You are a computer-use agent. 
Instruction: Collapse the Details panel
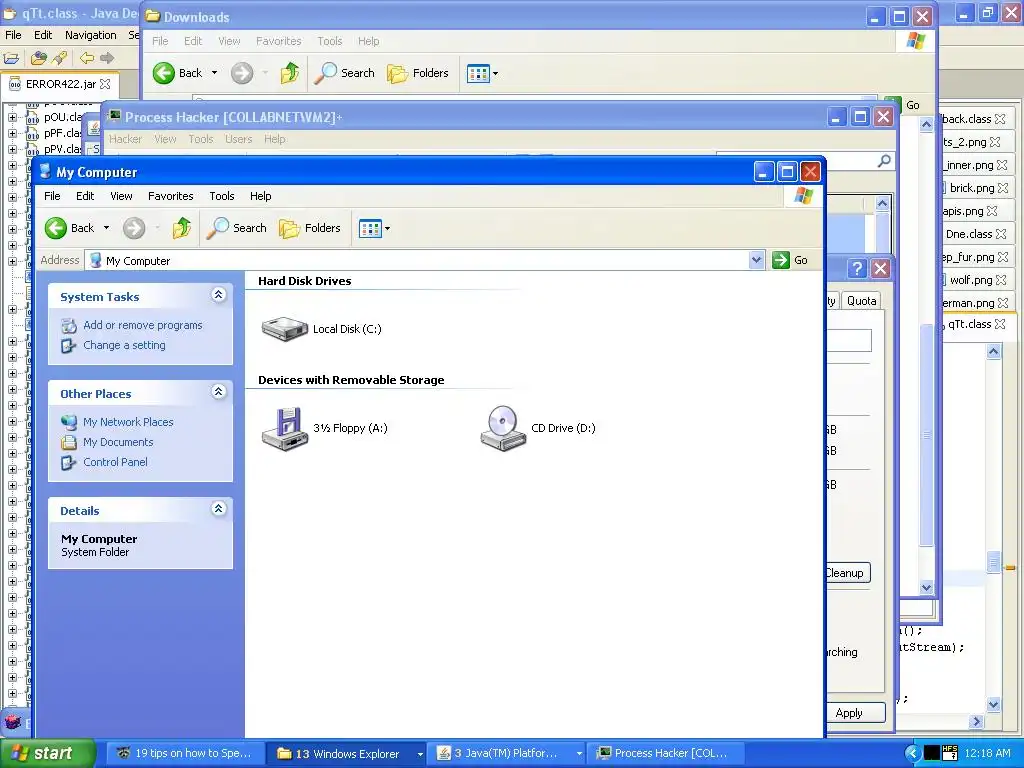tap(219, 509)
